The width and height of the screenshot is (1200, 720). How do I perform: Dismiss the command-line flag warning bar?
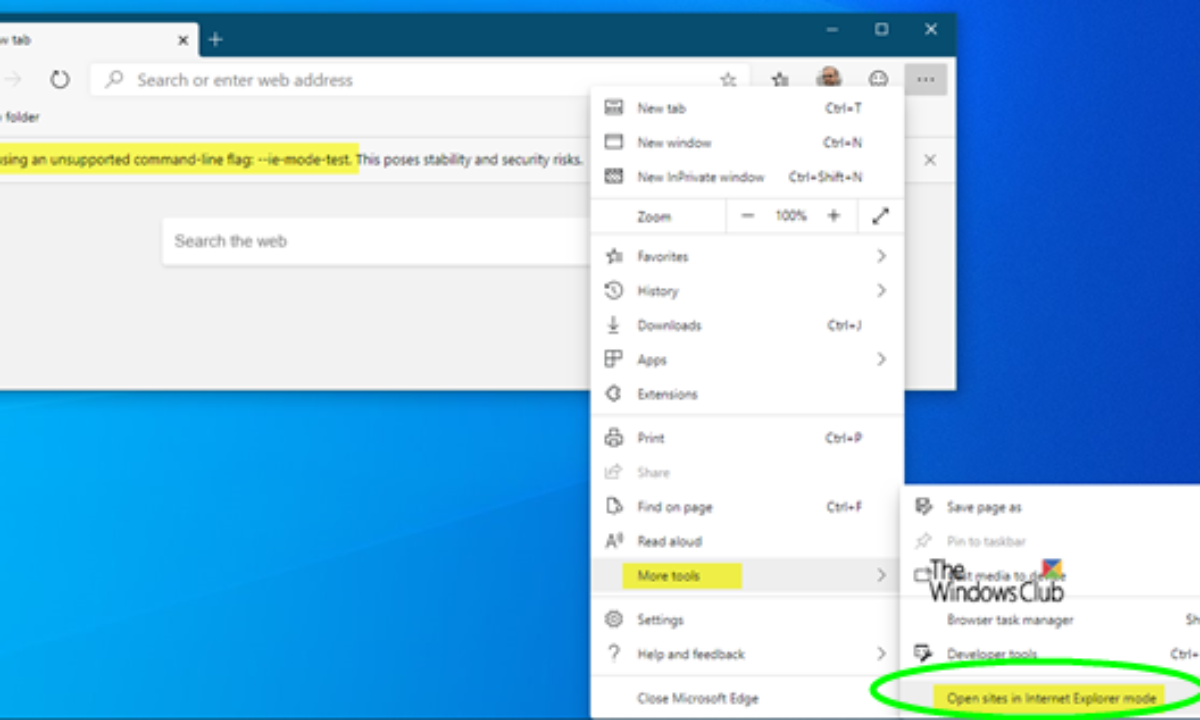[930, 160]
